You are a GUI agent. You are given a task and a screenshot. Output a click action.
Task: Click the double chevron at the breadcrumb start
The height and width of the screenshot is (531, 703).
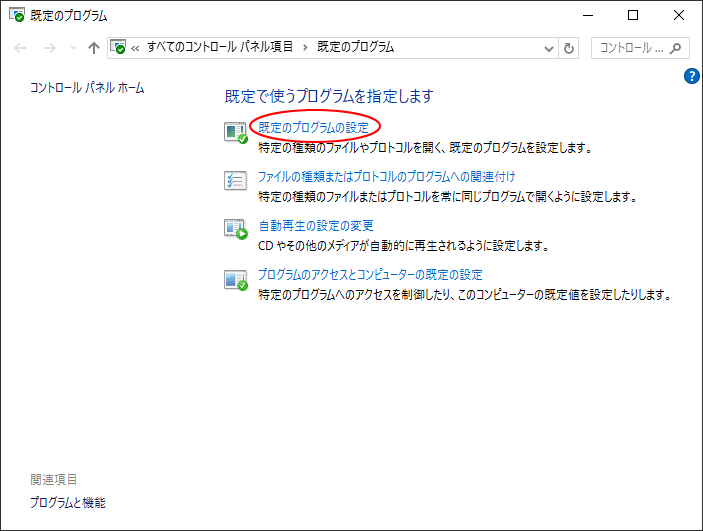coord(135,48)
